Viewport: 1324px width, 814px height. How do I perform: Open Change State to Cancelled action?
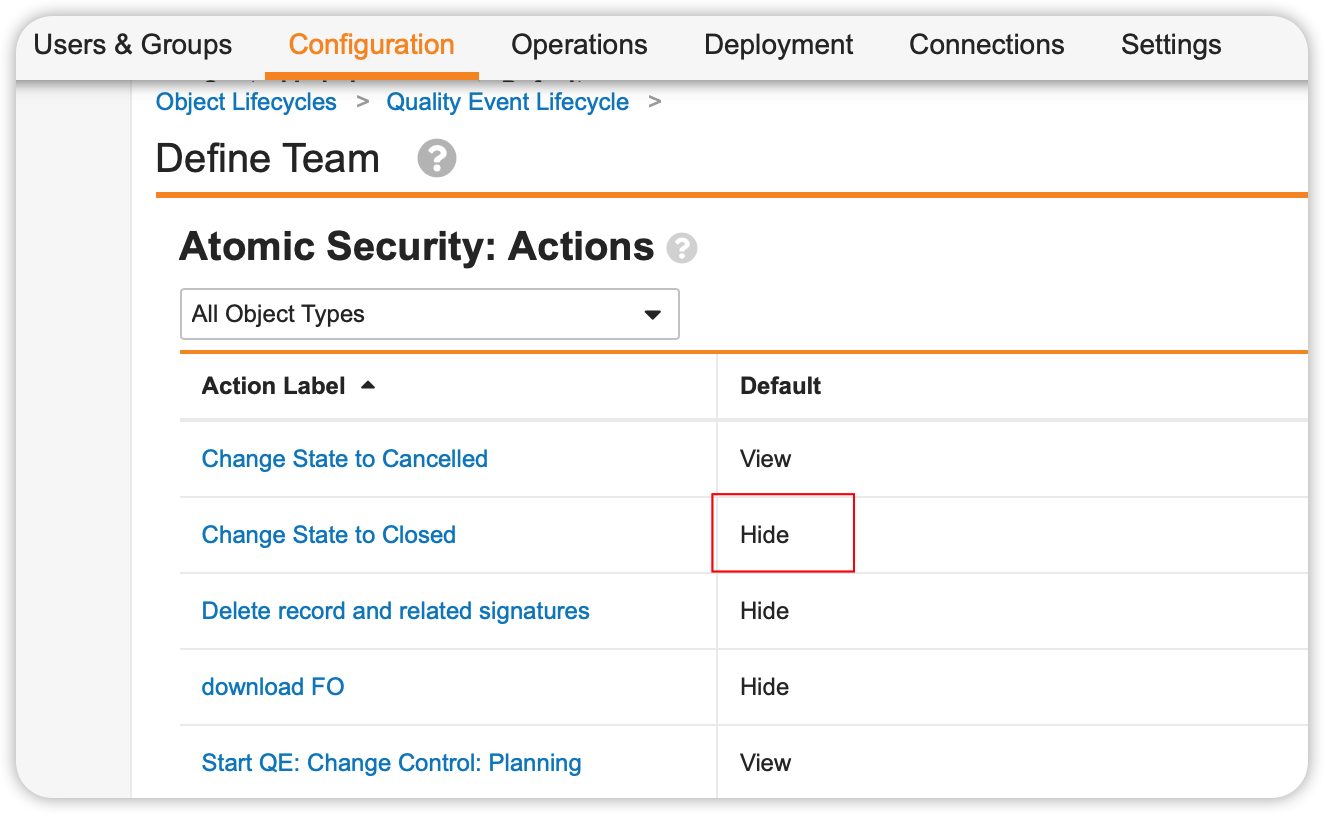[x=344, y=459]
